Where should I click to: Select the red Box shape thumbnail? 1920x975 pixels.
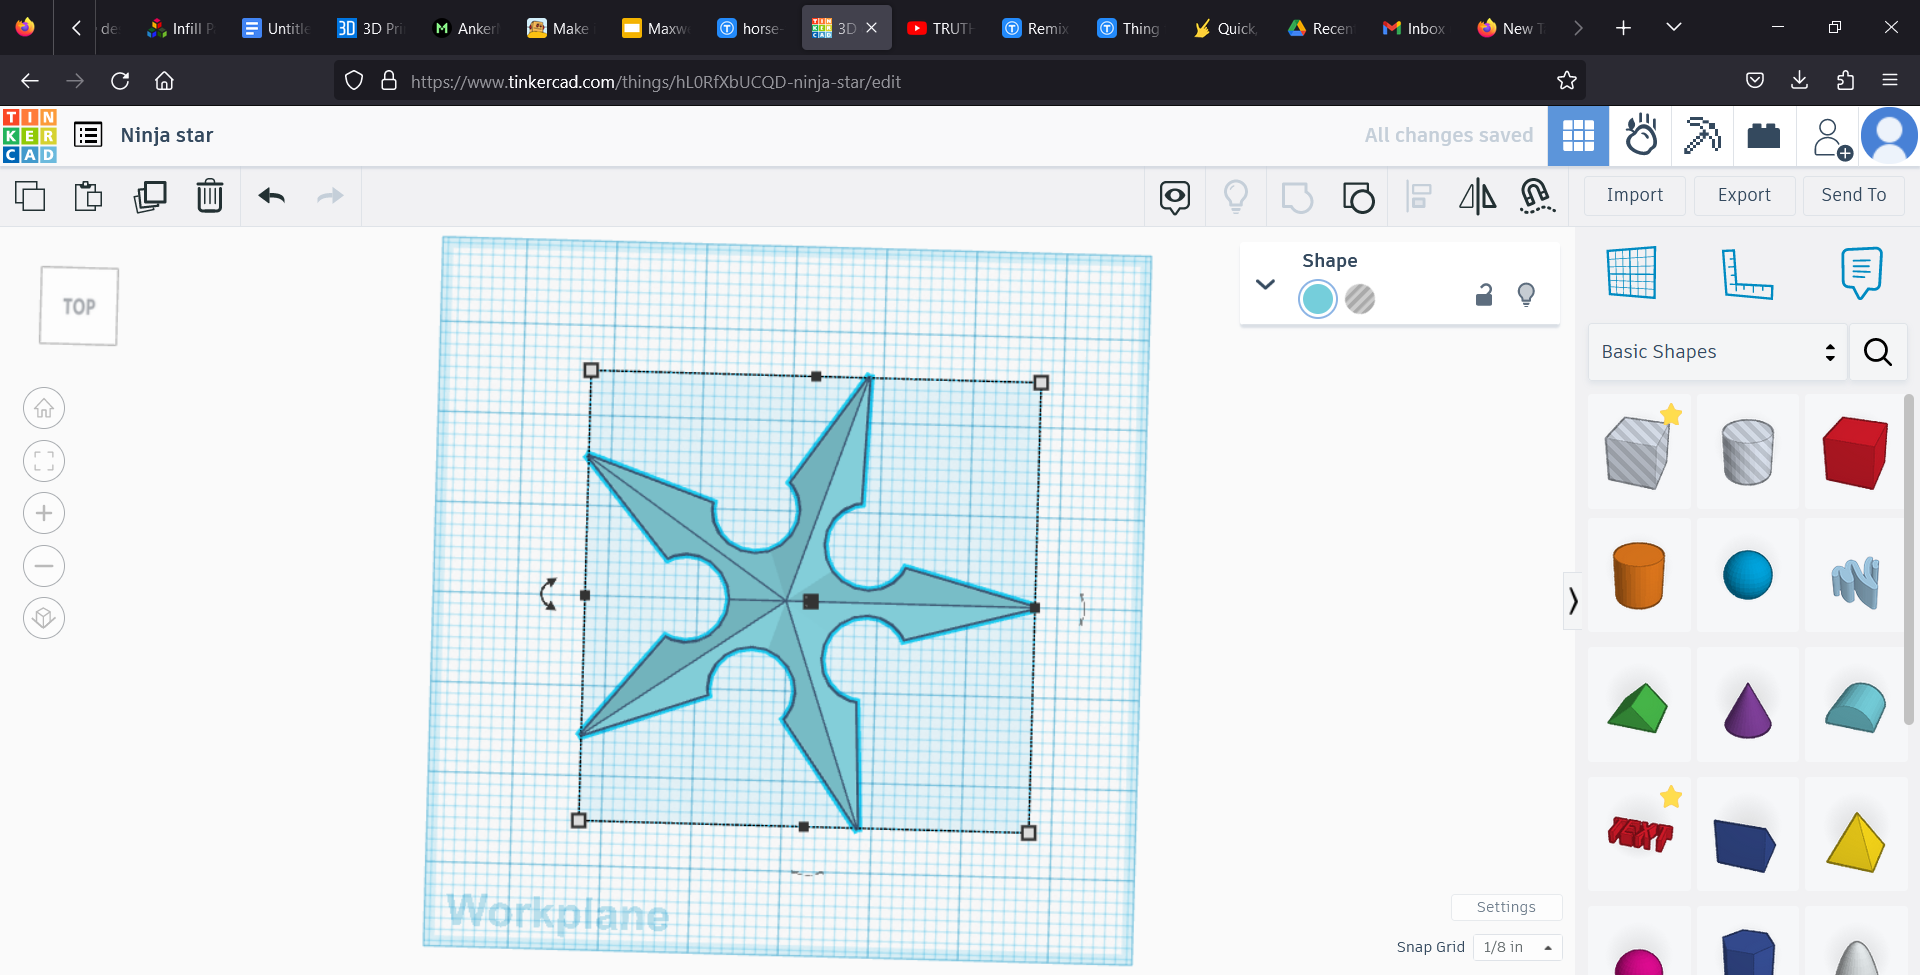(x=1855, y=452)
